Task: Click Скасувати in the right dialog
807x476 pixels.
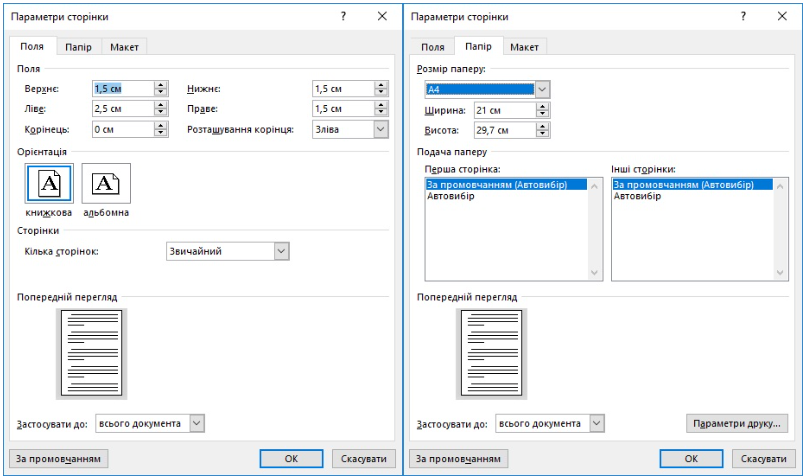Action: [763, 459]
